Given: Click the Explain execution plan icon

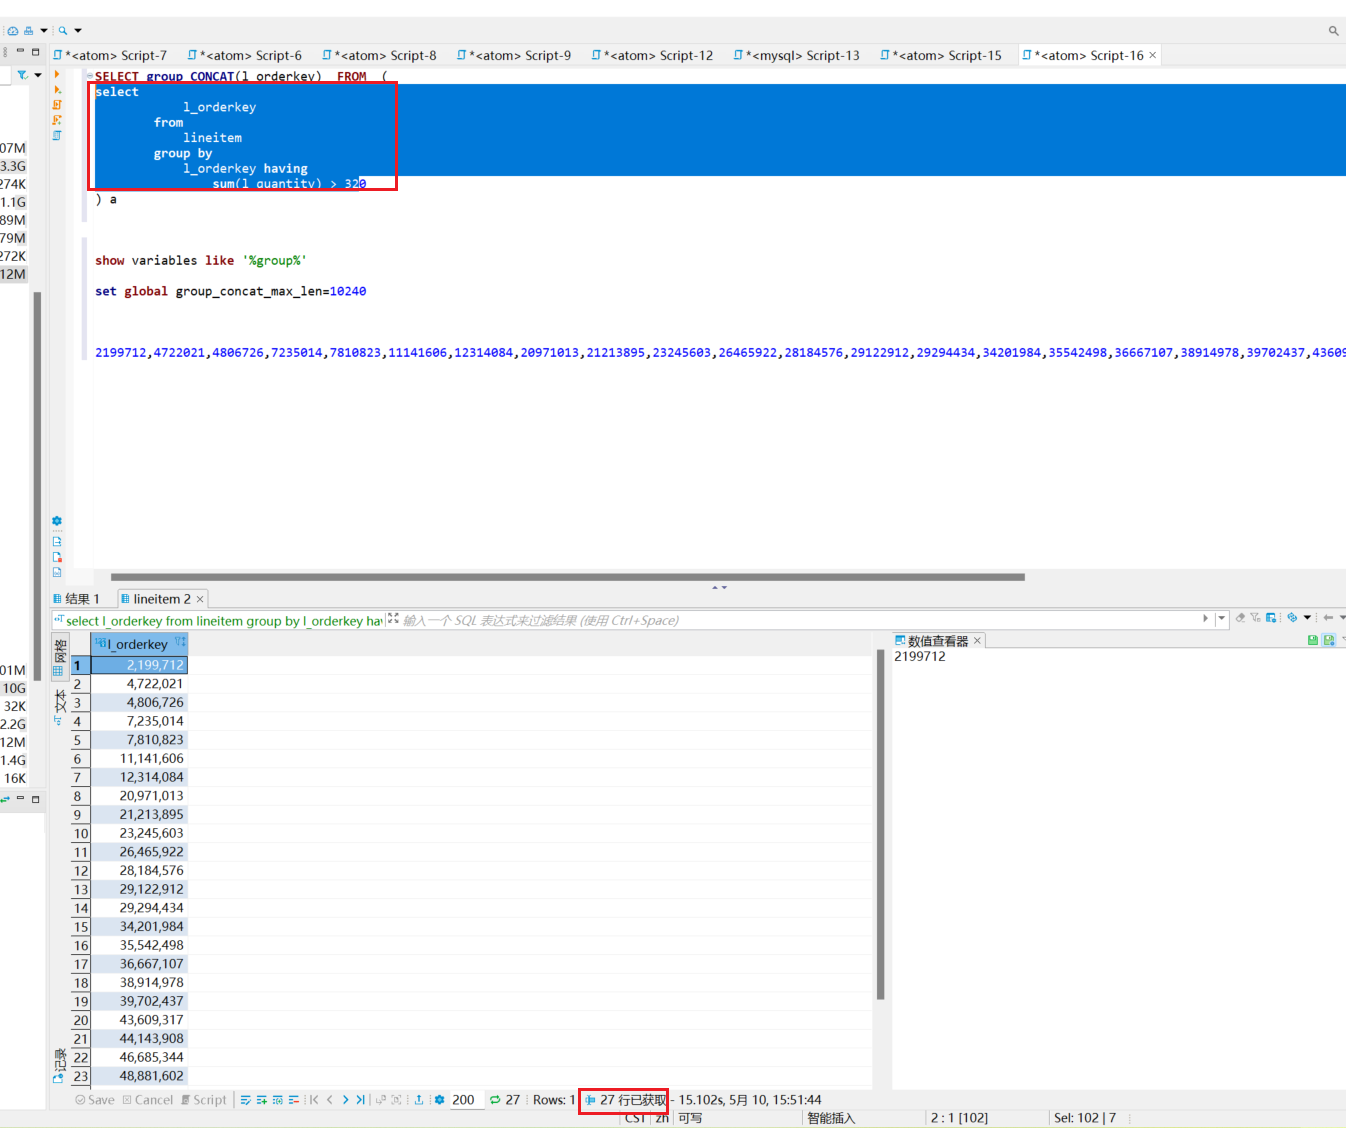Looking at the screenshot, I should point(57,135).
